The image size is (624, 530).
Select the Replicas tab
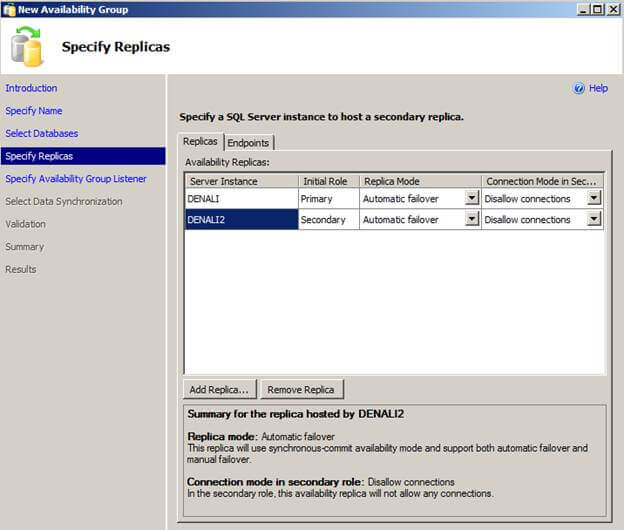(x=200, y=142)
